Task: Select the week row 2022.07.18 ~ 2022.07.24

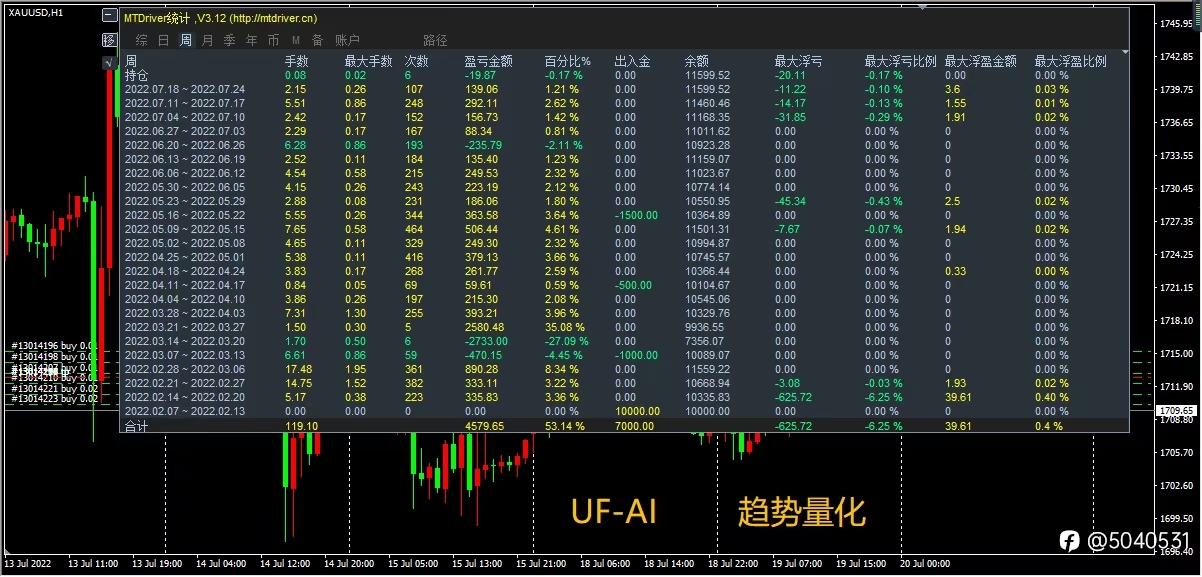Action: coord(184,89)
